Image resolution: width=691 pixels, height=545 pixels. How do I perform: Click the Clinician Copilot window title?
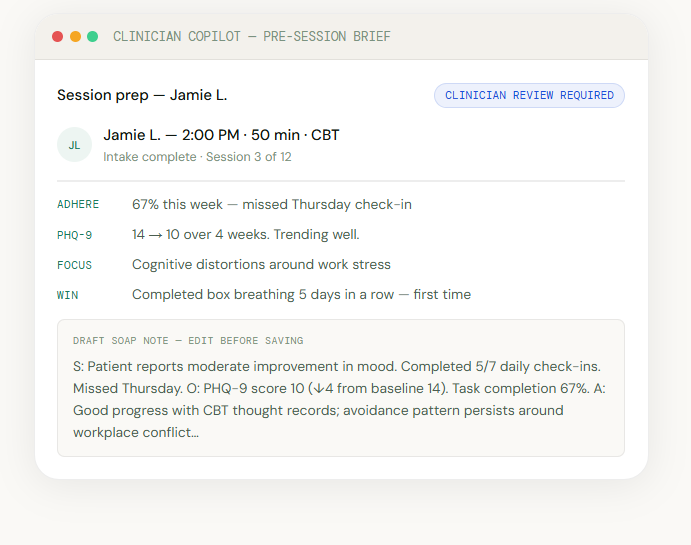click(252, 37)
